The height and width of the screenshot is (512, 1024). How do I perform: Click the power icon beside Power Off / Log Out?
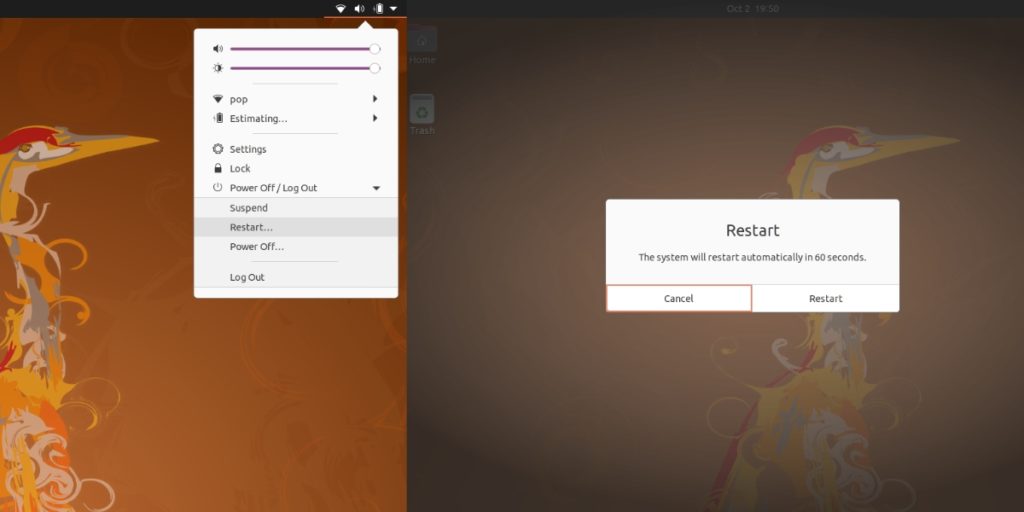pos(218,187)
